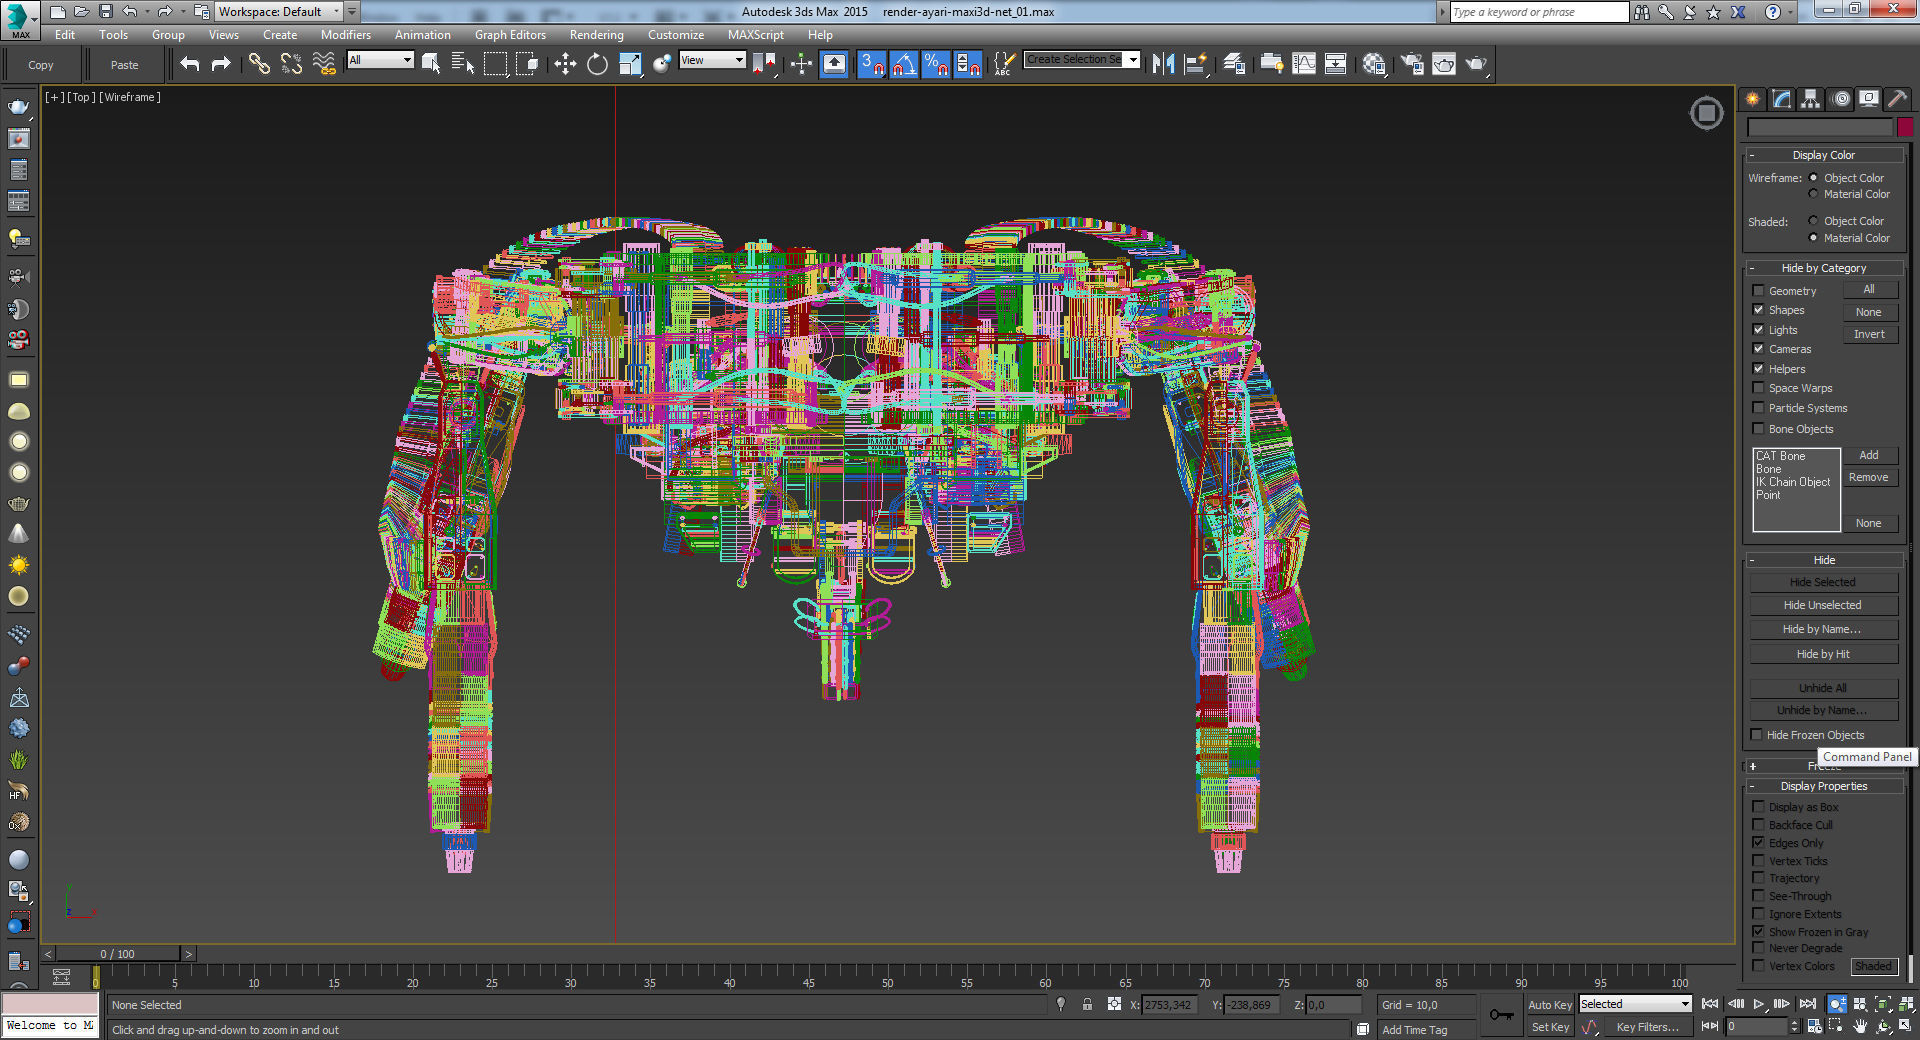Enable Hide Frozen Objects checkbox

(x=1756, y=735)
